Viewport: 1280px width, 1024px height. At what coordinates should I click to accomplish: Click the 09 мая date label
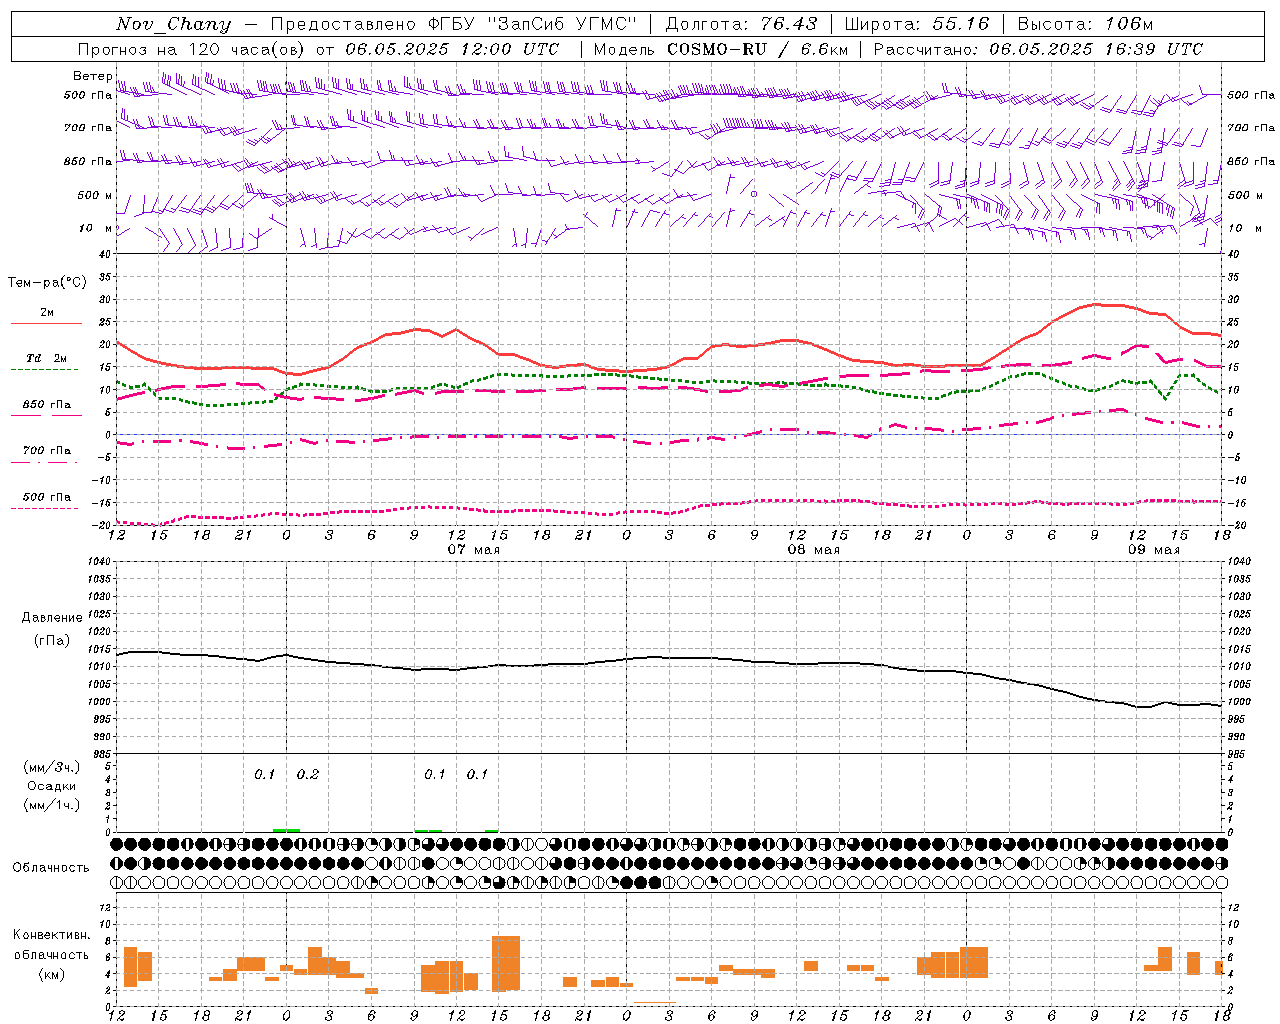coord(1154,550)
